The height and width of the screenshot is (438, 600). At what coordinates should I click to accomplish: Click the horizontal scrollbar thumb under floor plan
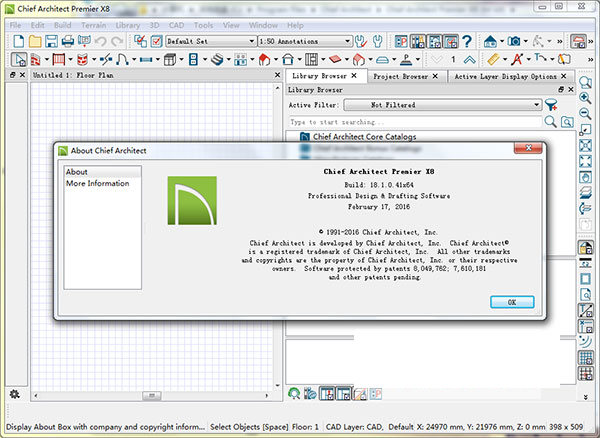(152, 395)
